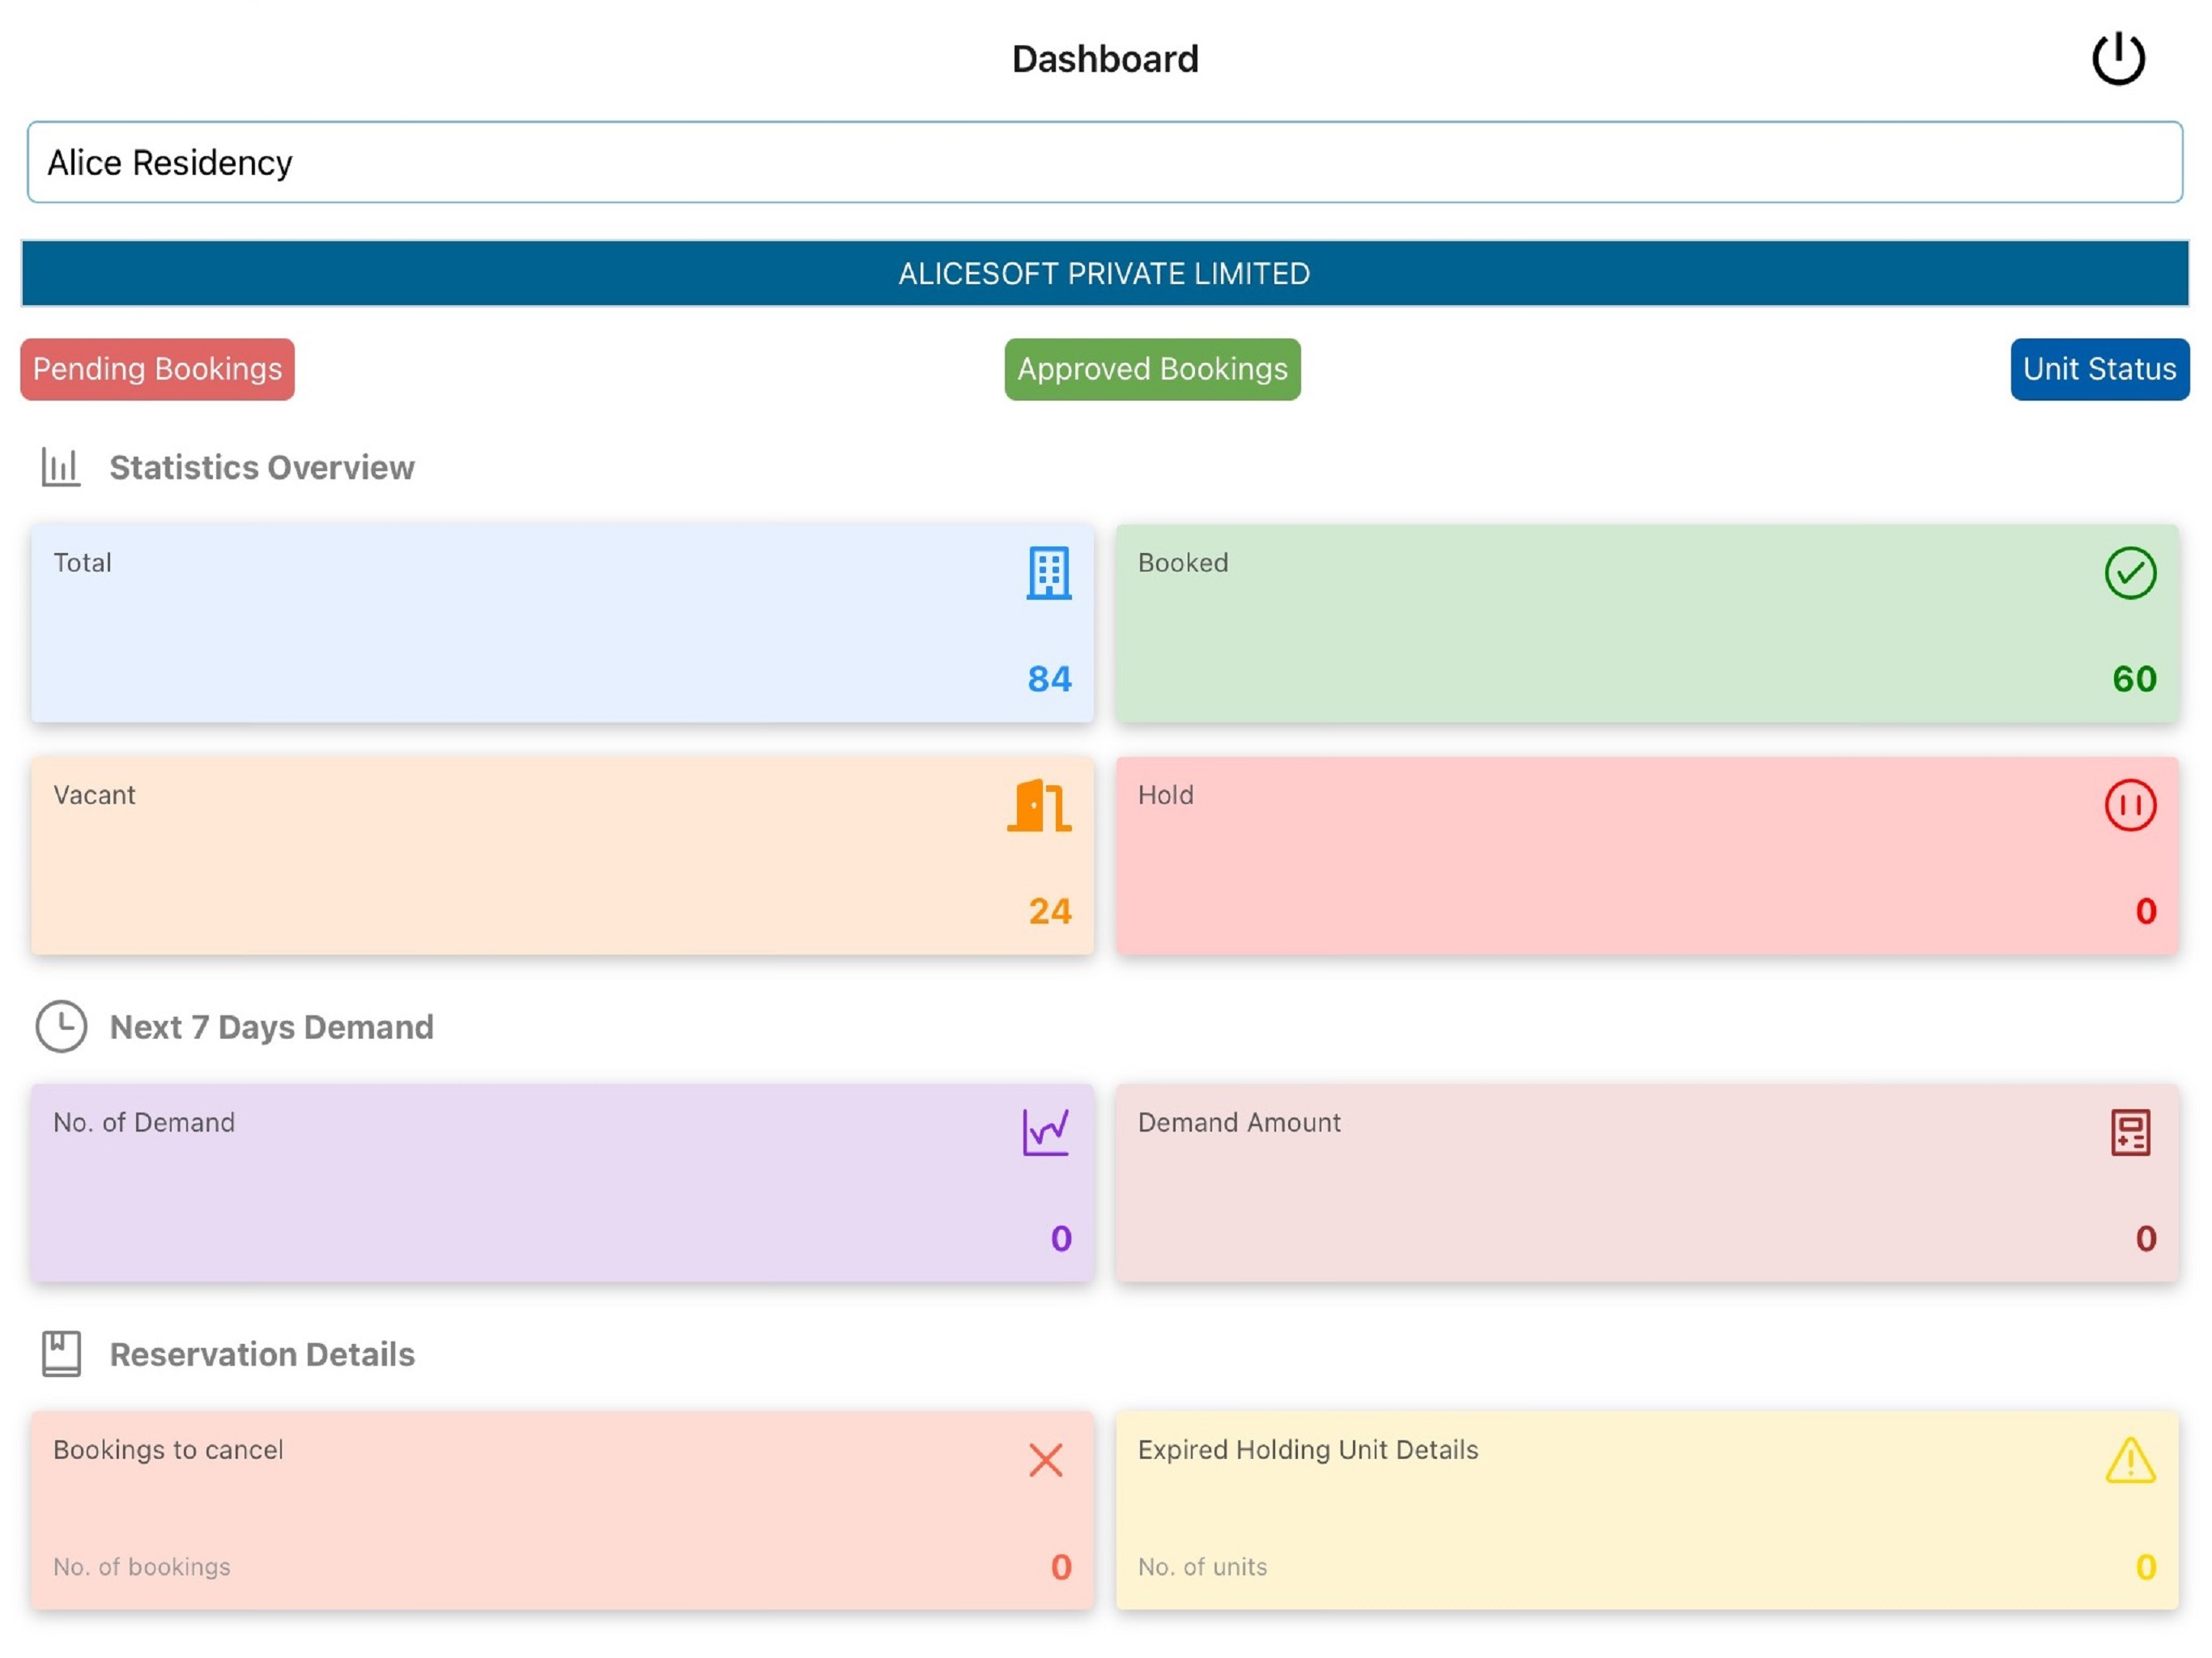The image size is (2212, 1658).
Task: Open Approved Bookings
Action: coord(1152,369)
